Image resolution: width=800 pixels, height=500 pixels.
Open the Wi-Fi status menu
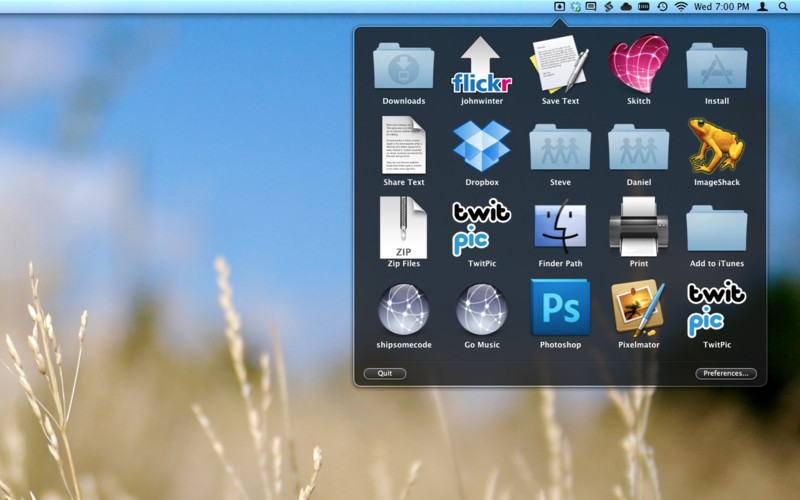point(681,7)
